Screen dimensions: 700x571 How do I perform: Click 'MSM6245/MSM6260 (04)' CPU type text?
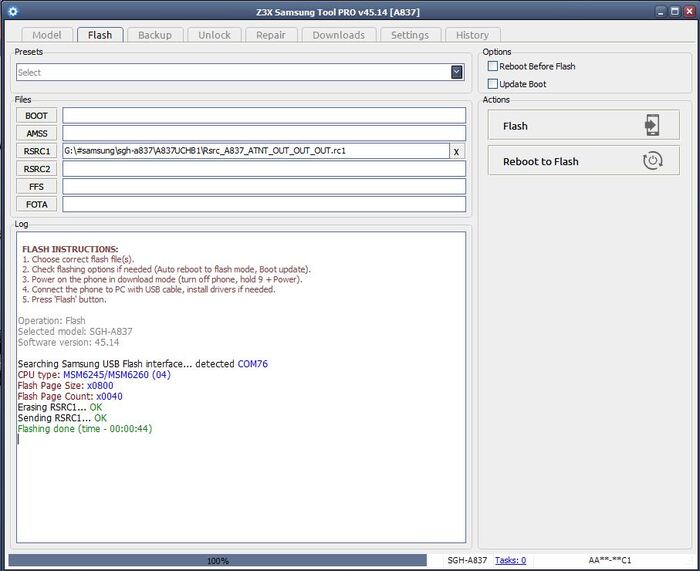117,375
